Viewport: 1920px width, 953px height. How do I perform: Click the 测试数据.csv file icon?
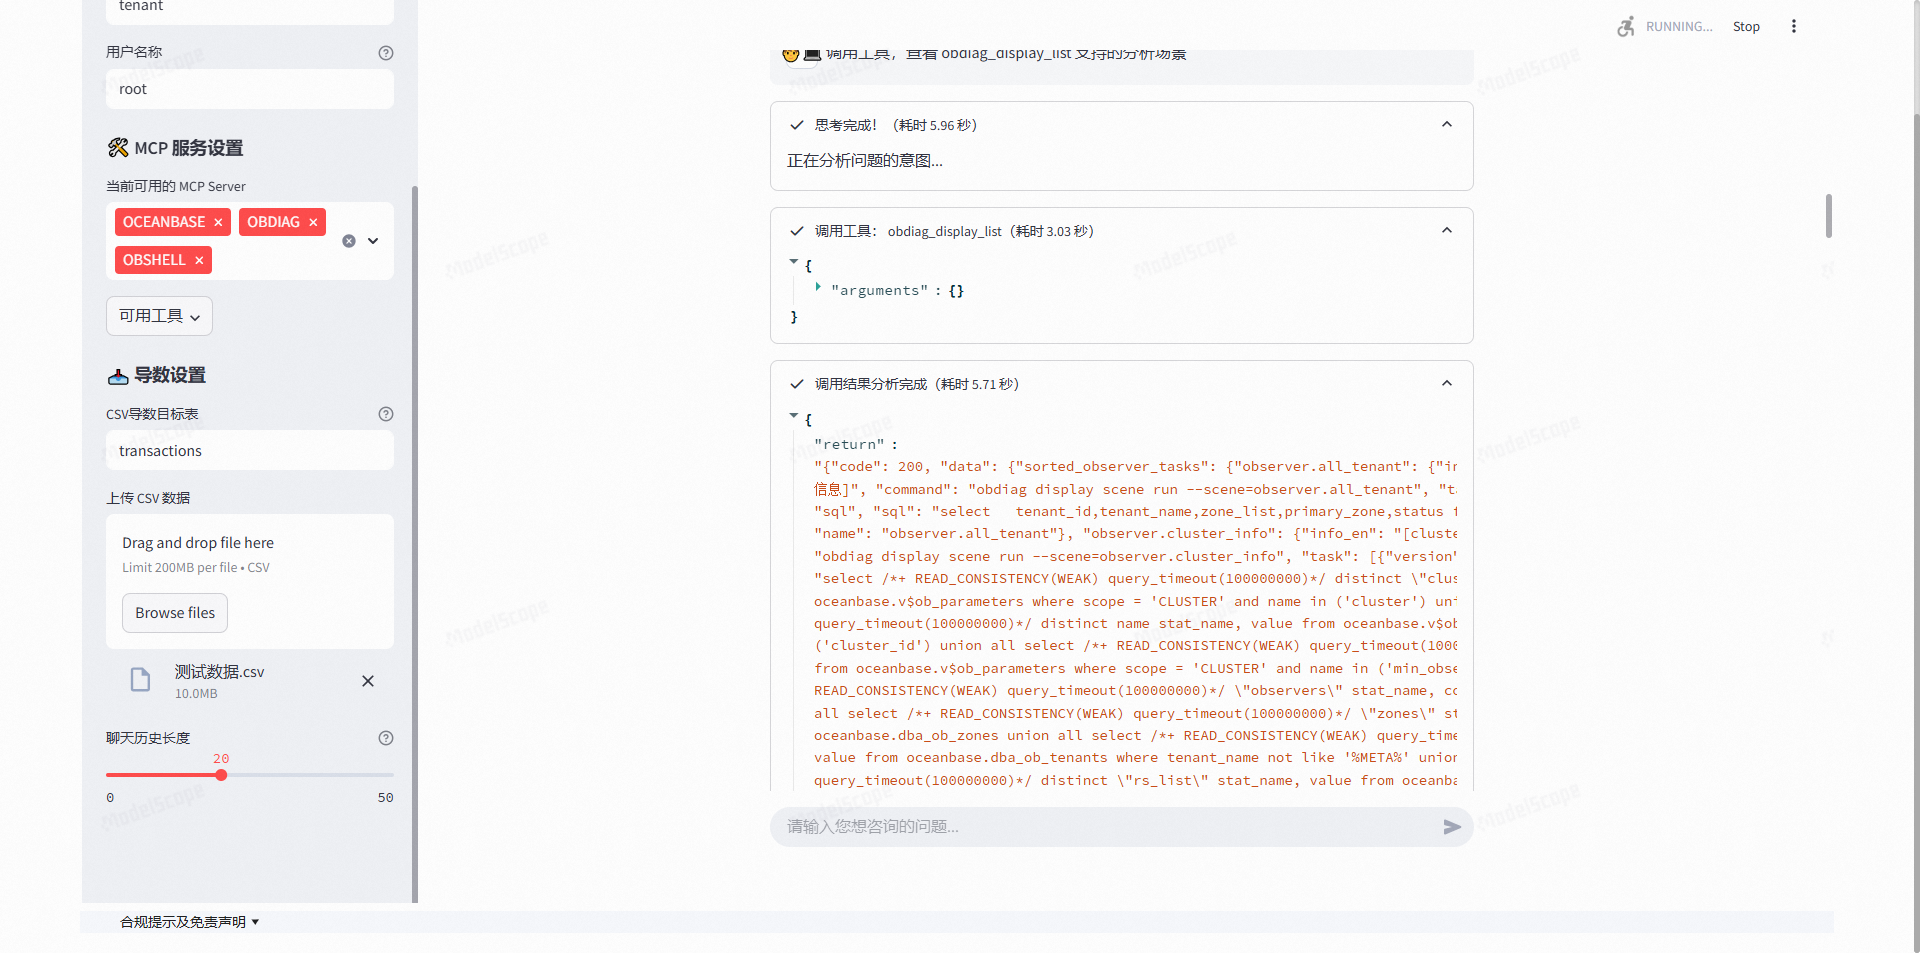coord(141,680)
